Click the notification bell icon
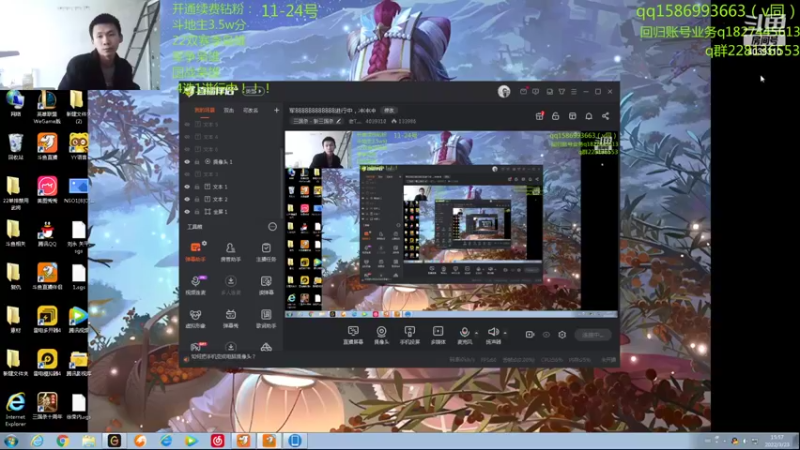This screenshot has height=450, width=800. (x=589, y=116)
